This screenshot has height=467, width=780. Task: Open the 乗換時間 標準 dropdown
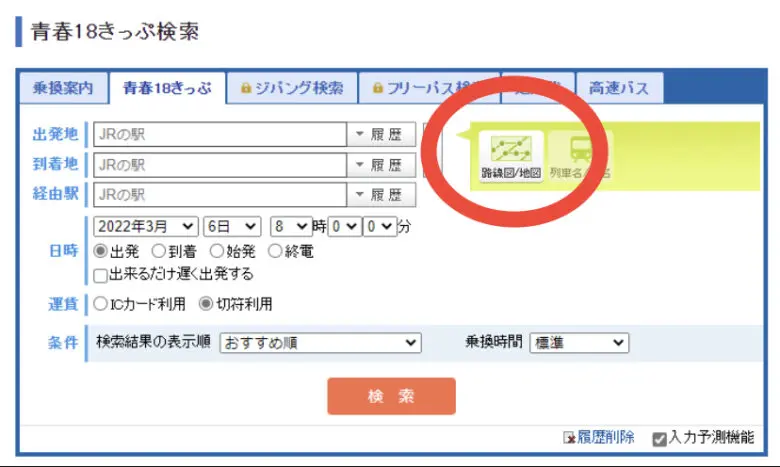tap(579, 343)
